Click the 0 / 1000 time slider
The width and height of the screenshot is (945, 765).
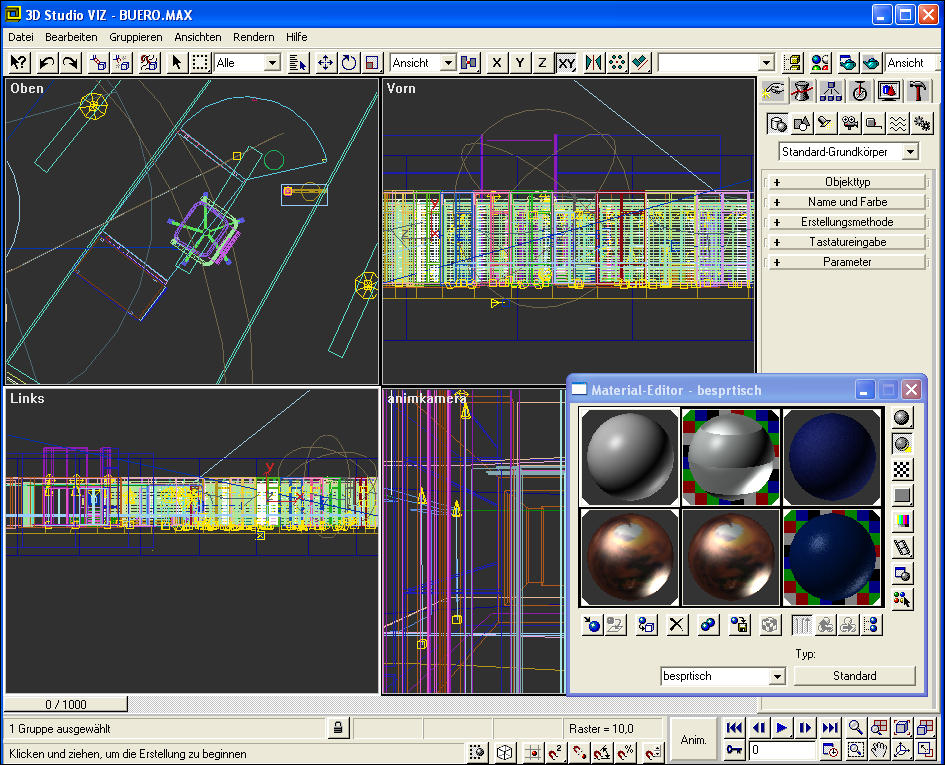tap(66, 704)
